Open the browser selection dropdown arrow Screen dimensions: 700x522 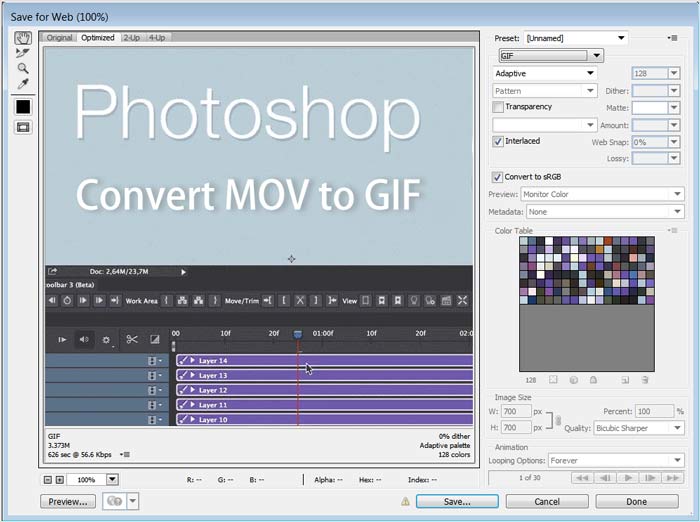133,501
